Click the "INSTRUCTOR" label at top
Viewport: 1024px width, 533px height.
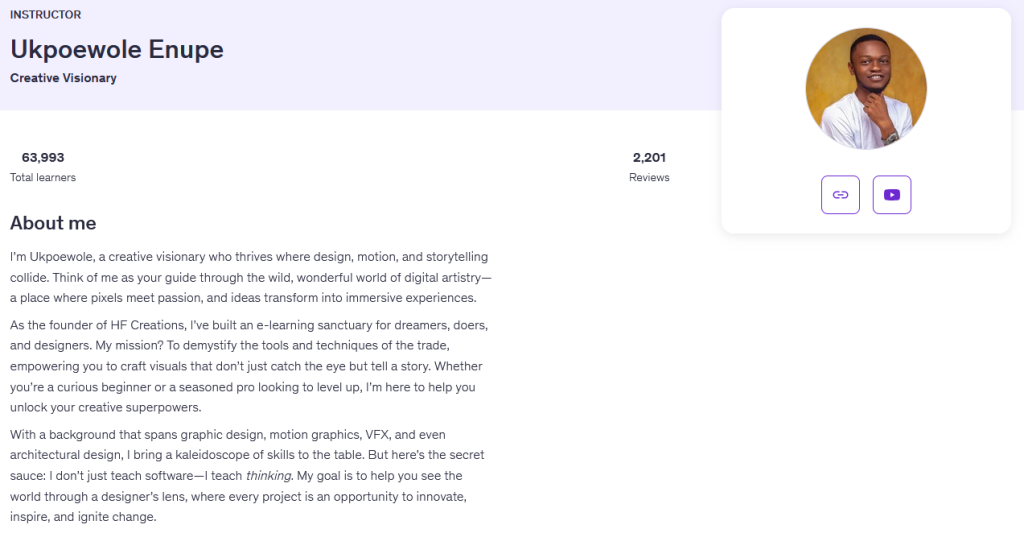click(x=46, y=15)
